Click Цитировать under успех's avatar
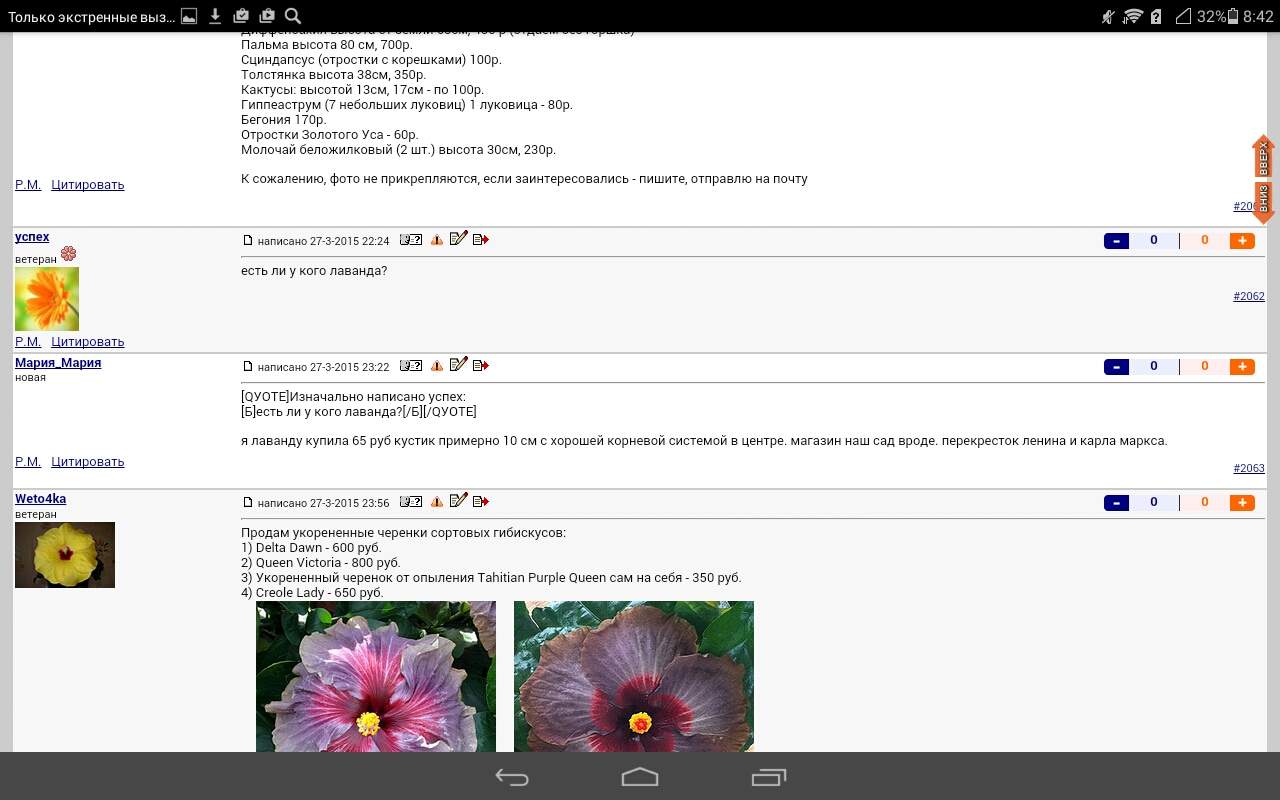1280x800 pixels. click(88, 342)
